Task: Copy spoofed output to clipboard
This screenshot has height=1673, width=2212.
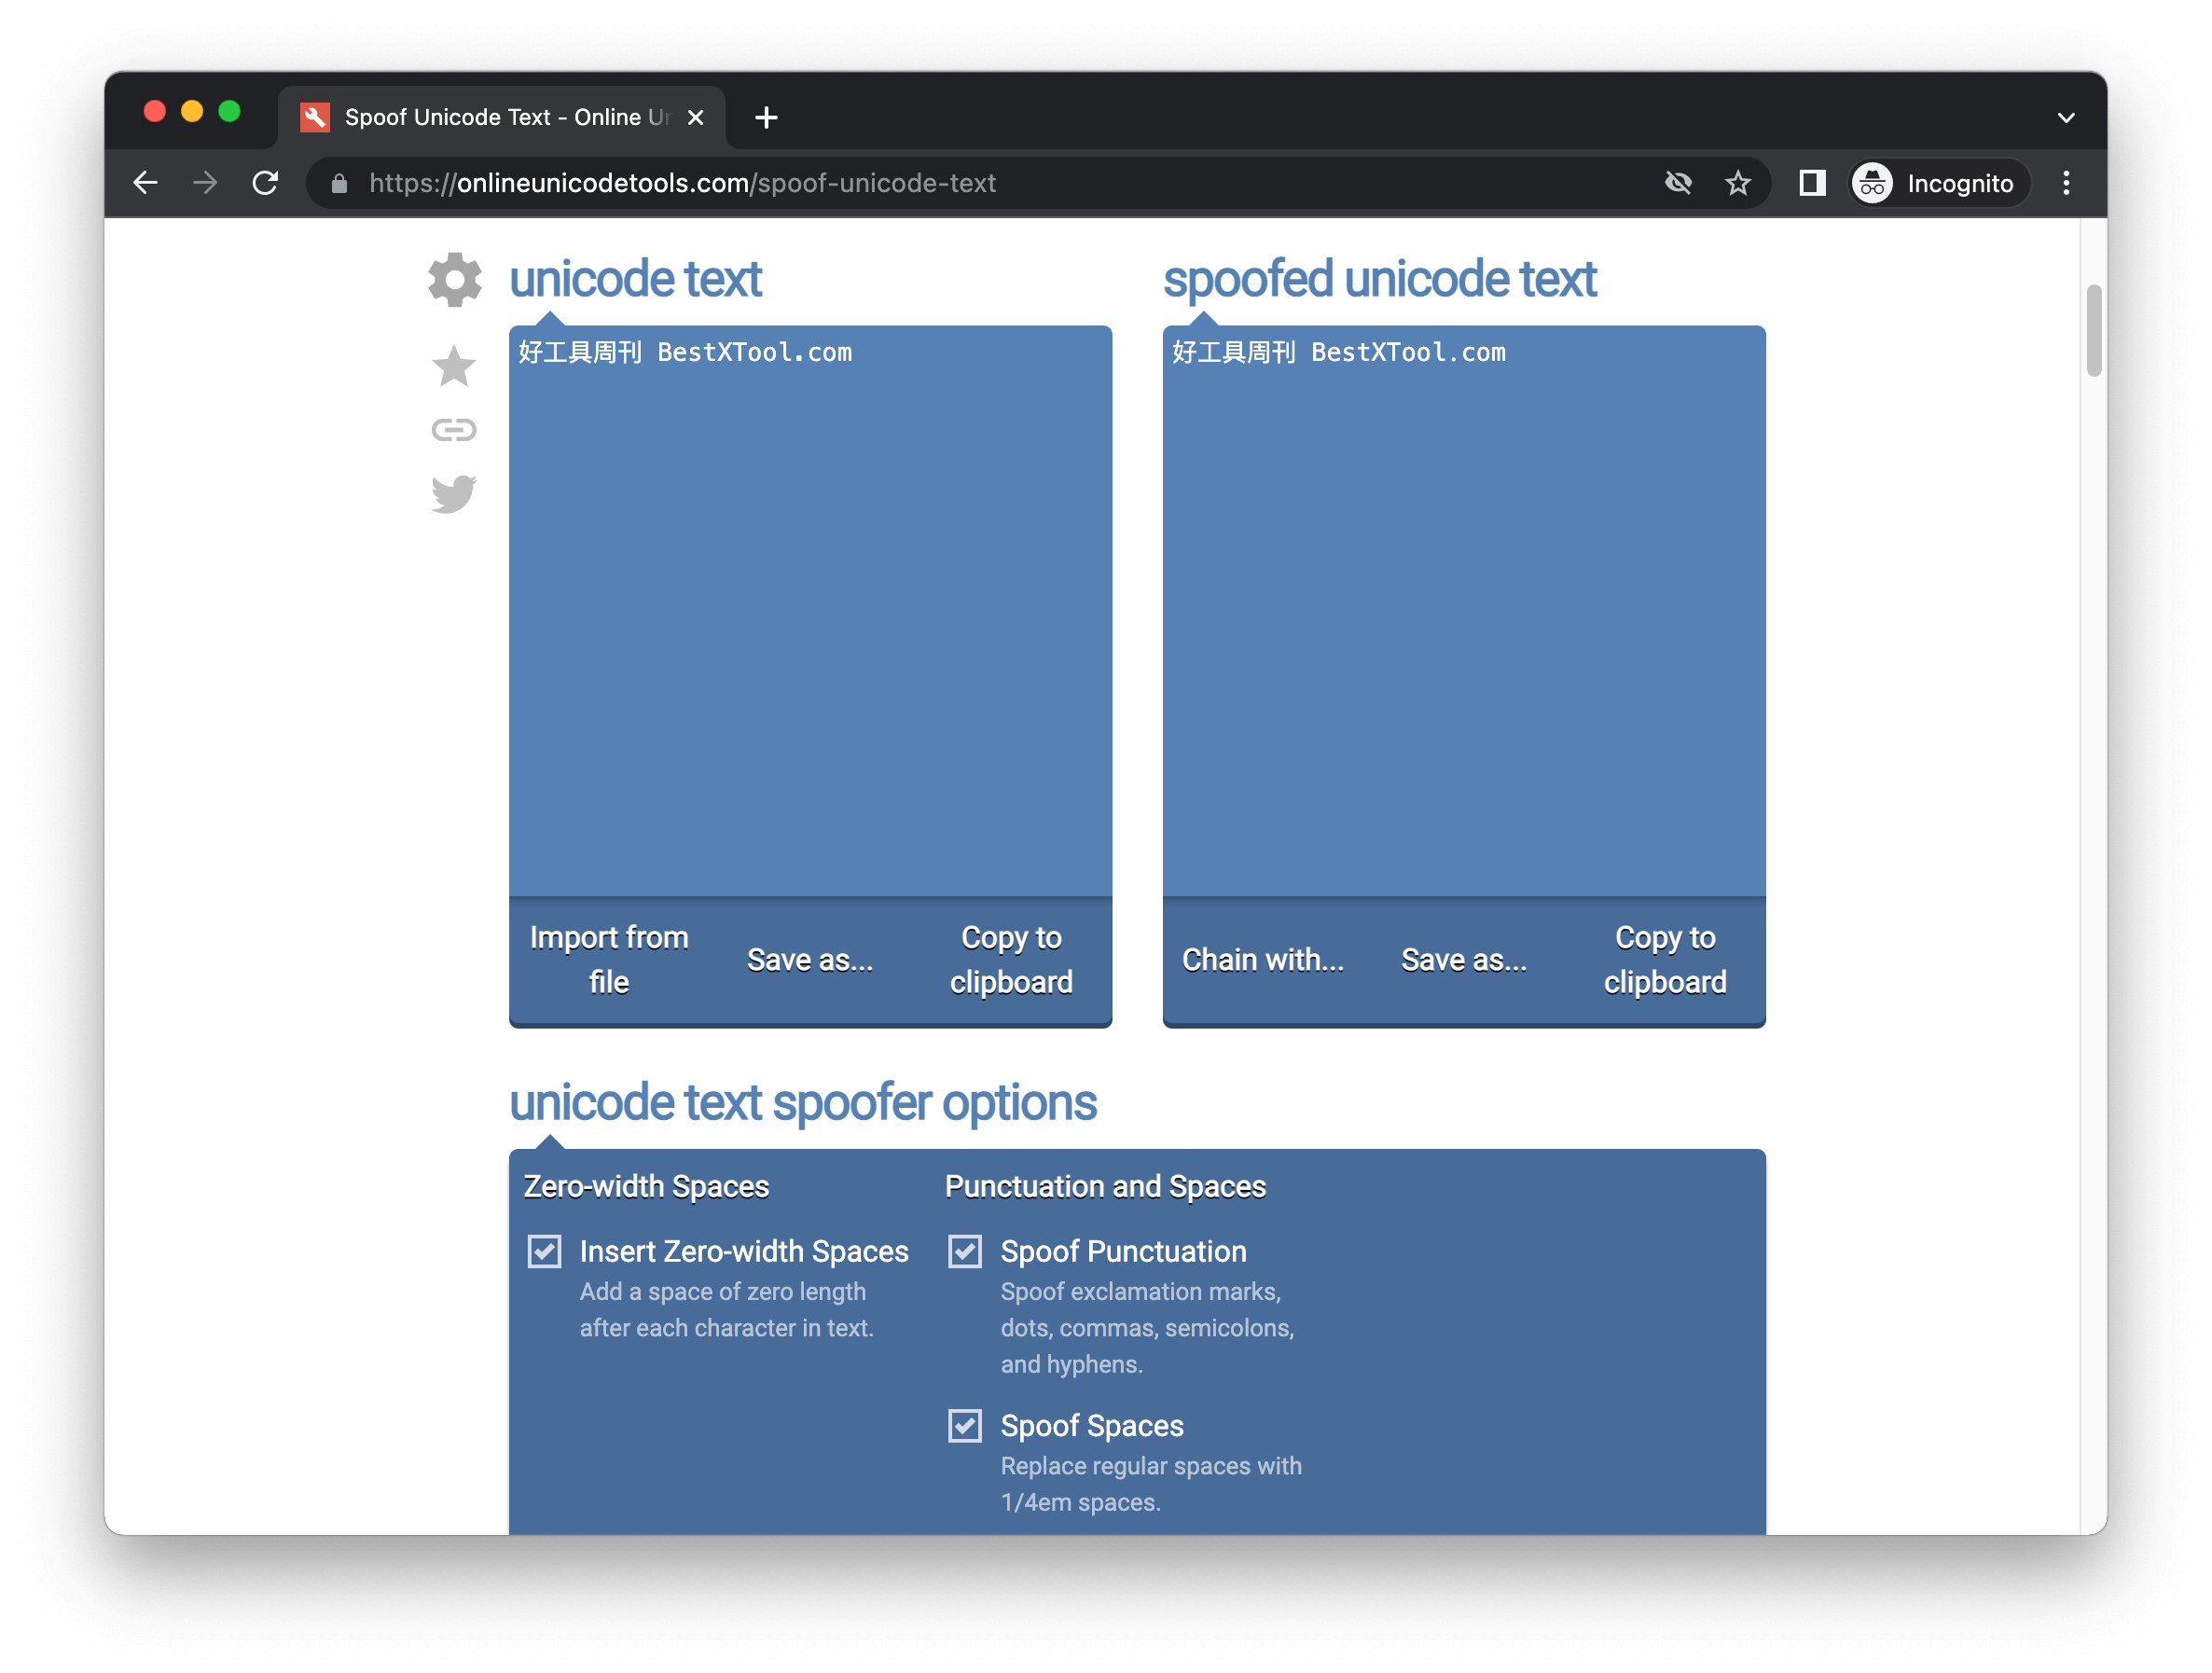Action: coord(1665,960)
